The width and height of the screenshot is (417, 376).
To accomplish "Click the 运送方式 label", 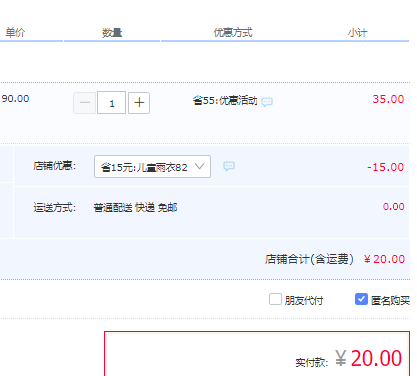I will pos(55,207).
